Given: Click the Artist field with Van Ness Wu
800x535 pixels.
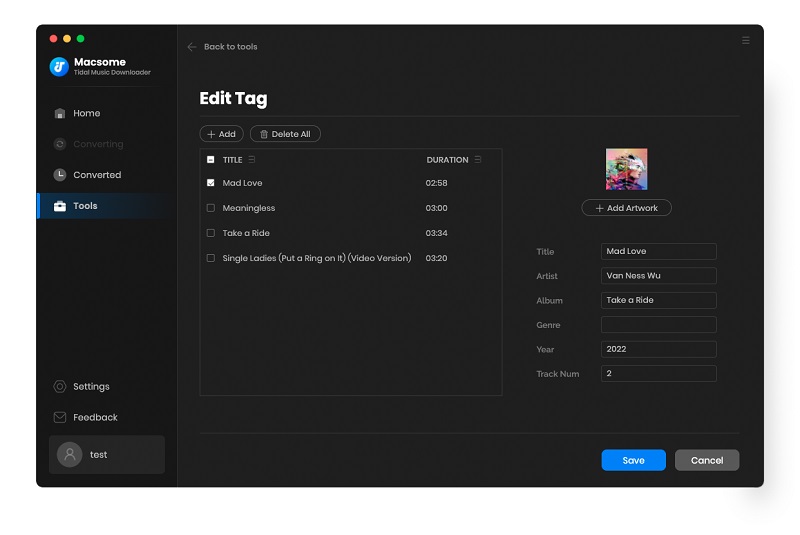Looking at the screenshot, I should click(659, 276).
